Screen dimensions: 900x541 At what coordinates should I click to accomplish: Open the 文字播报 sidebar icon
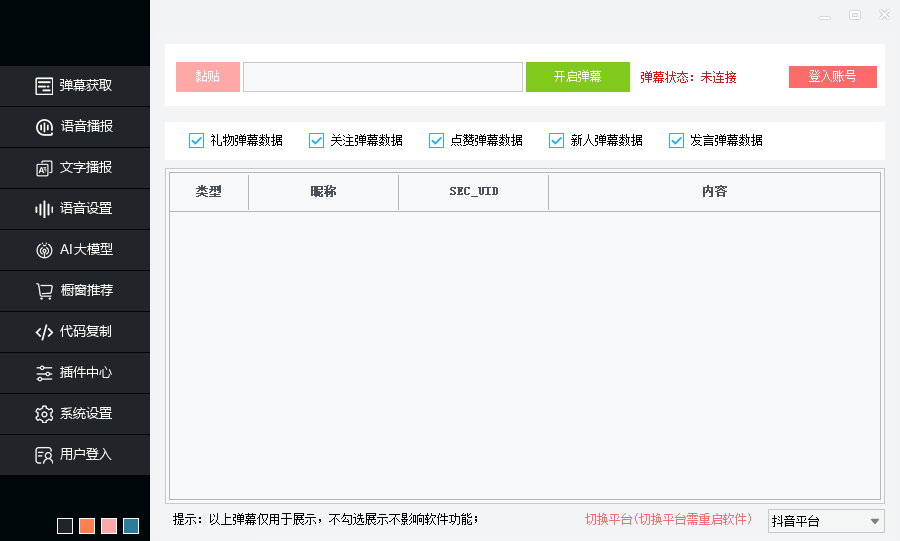[44, 168]
